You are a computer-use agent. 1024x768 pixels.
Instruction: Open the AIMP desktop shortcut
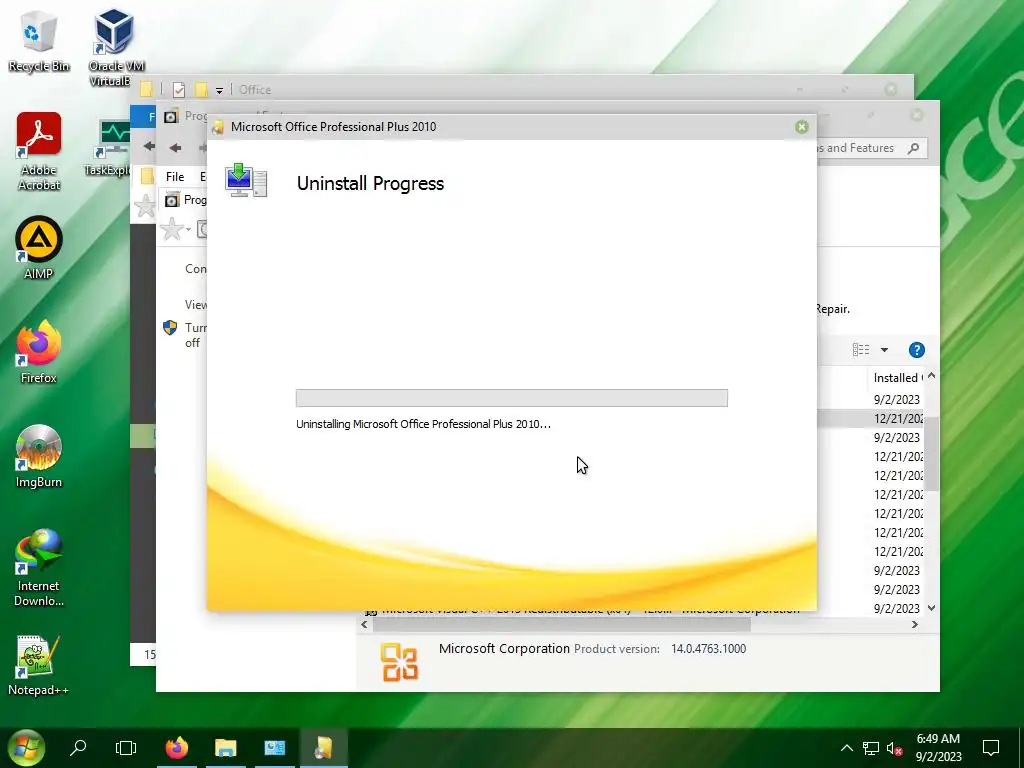pos(39,247)
